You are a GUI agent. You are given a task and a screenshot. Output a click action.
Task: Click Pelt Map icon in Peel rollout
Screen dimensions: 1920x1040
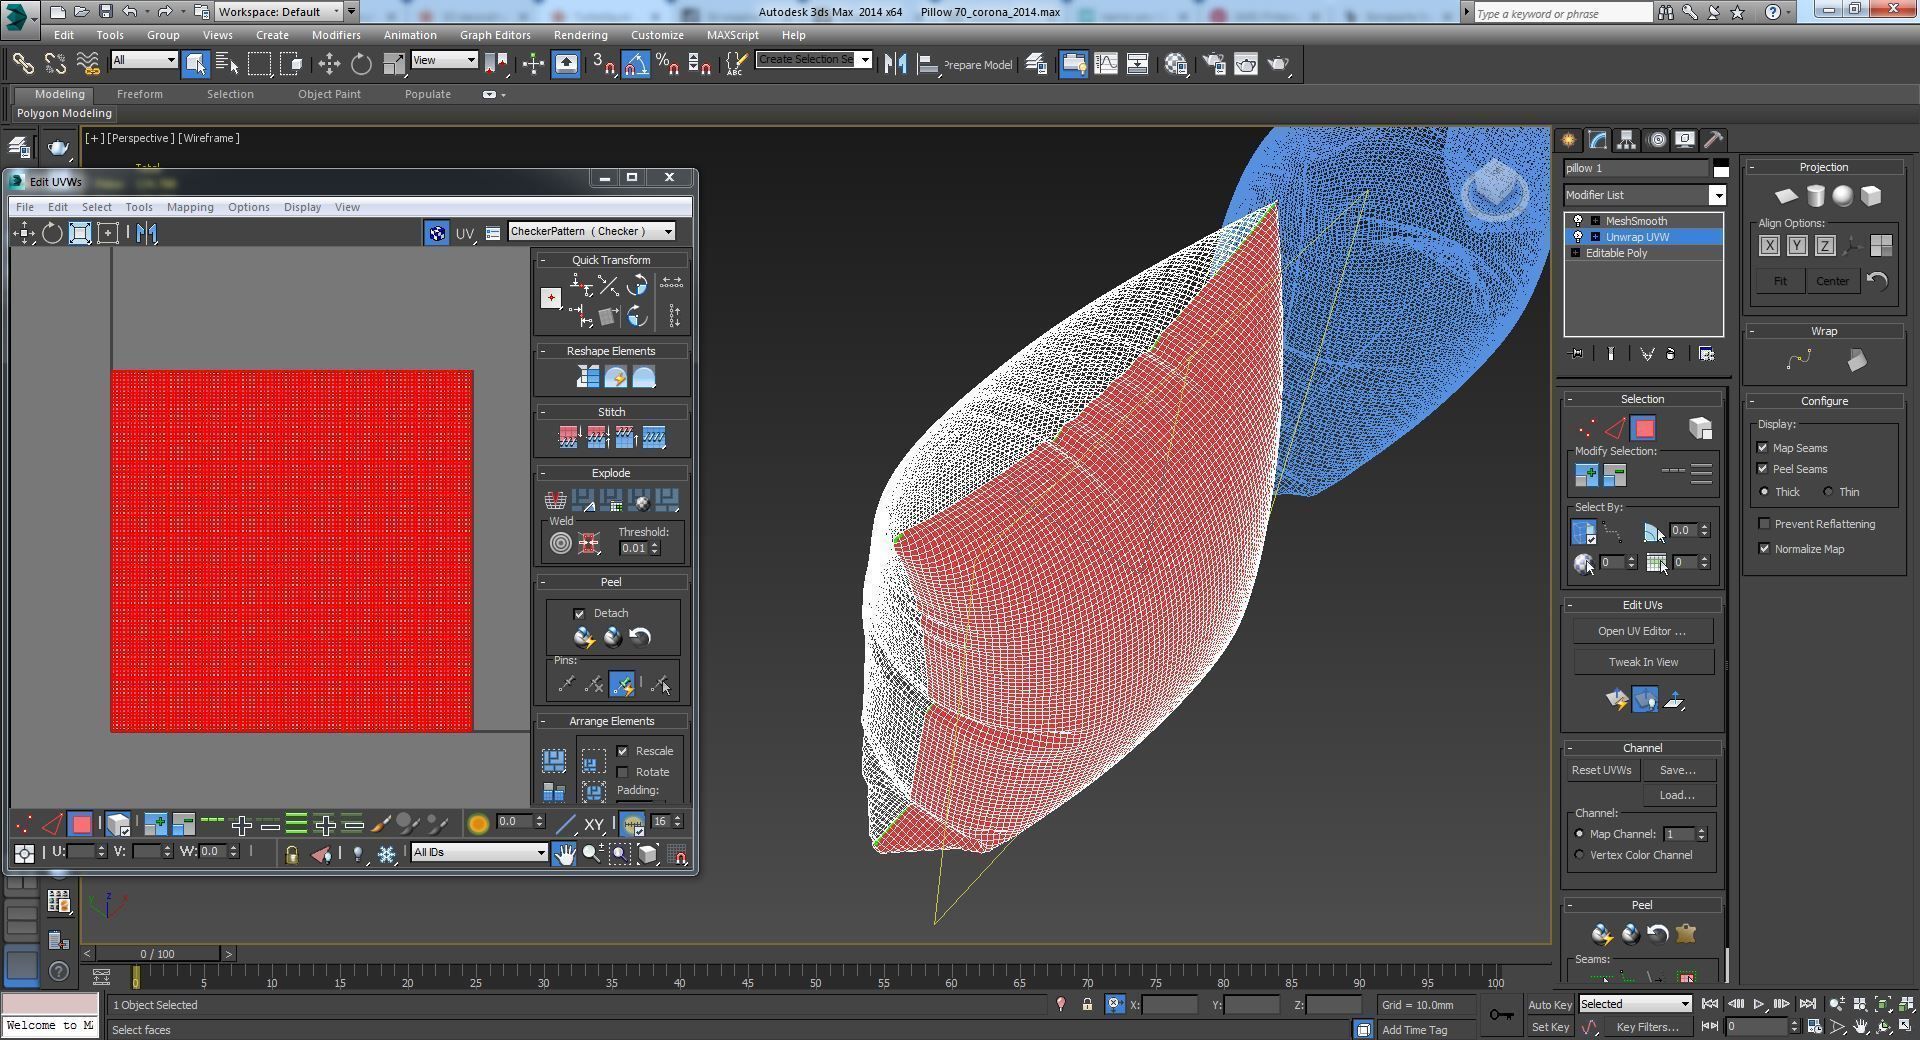pyautogui.click(x=1686, y=934)
